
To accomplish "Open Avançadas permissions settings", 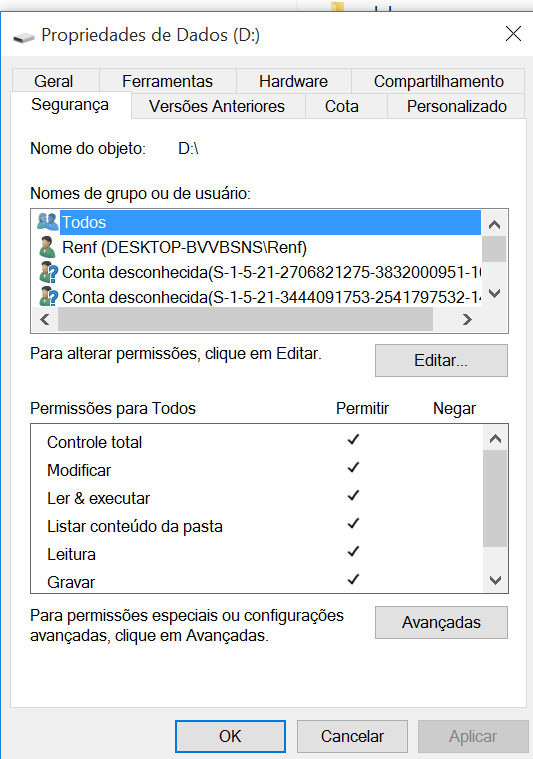I will coord(441,622).
